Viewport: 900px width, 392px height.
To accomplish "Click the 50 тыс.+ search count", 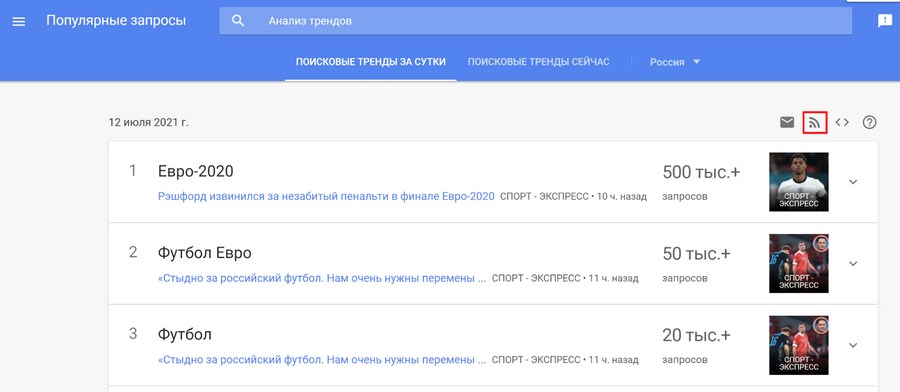I will coord(697,254).
